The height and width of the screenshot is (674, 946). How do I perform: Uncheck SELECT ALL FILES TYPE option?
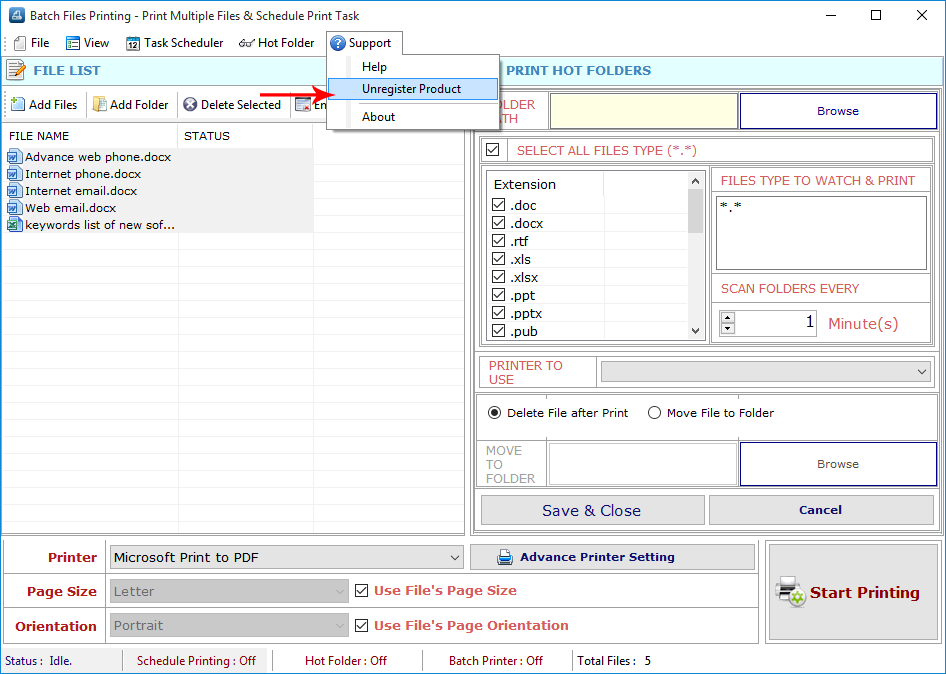494,148
